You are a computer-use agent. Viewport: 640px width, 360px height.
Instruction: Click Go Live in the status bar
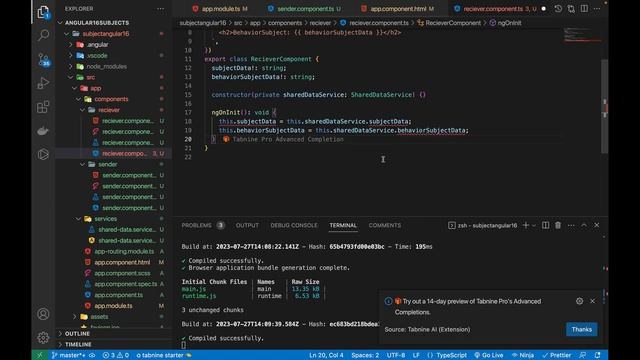coord(489,355)
